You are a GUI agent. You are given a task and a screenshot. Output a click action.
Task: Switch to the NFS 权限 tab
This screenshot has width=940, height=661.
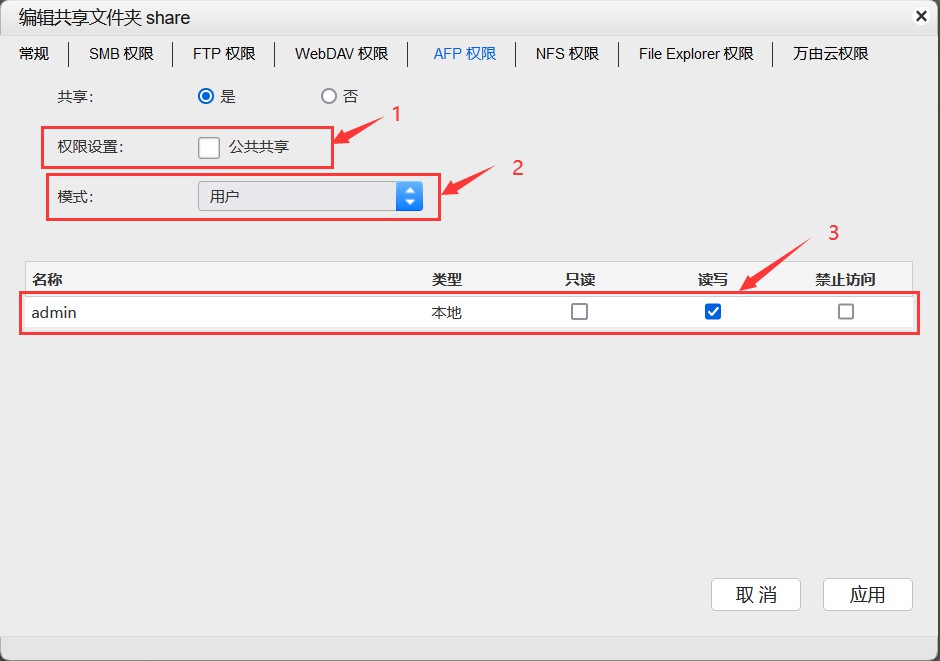coord(567,54)
